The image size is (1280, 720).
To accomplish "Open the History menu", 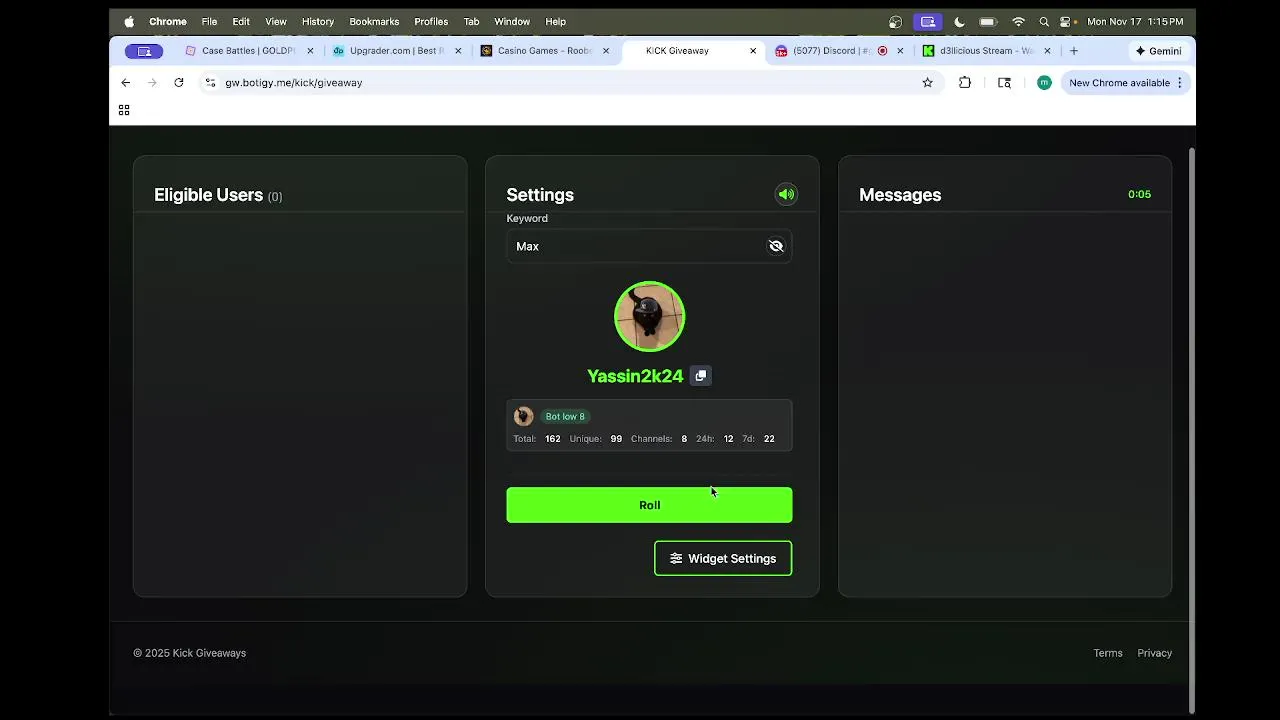I will tap(318, 21).
